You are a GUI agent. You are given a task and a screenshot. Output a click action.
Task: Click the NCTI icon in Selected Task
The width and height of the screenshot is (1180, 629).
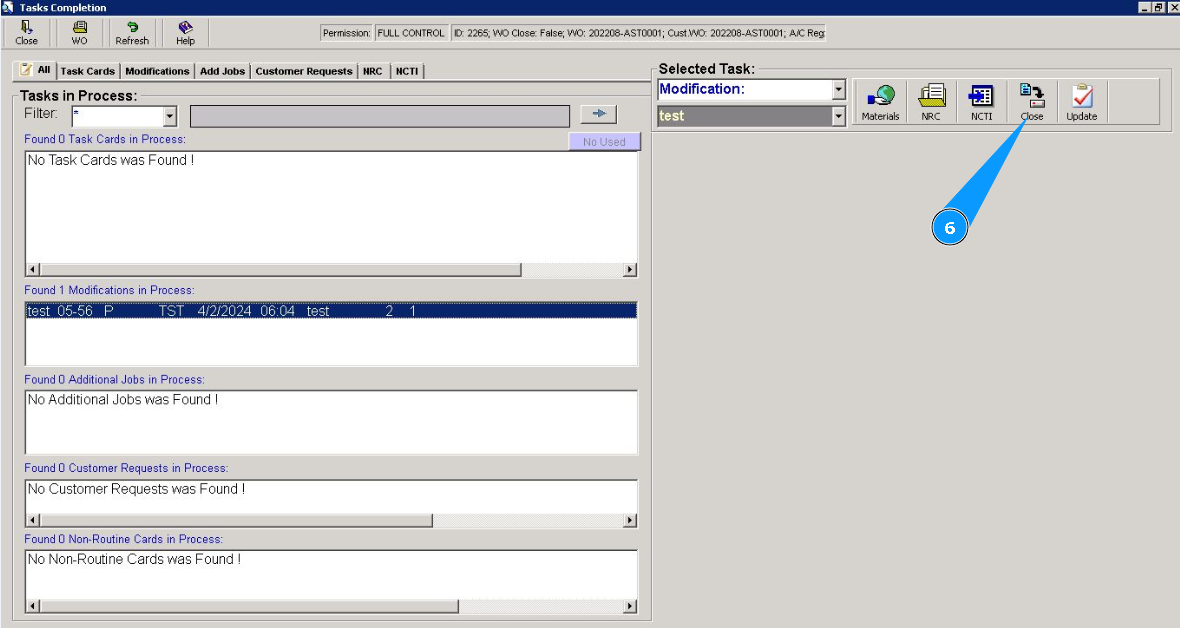[x=981, y=102]
